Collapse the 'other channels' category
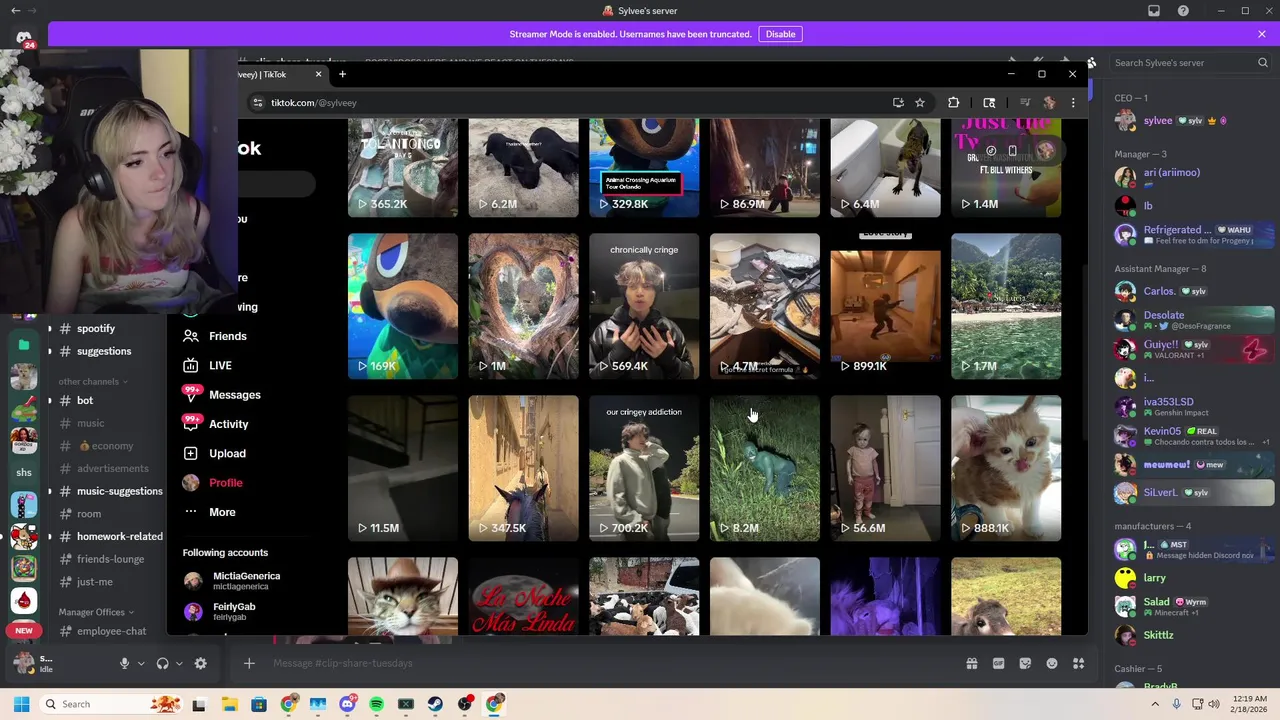Image resolution: width=1280 pixels, height=720 pixels. [94, 381]
